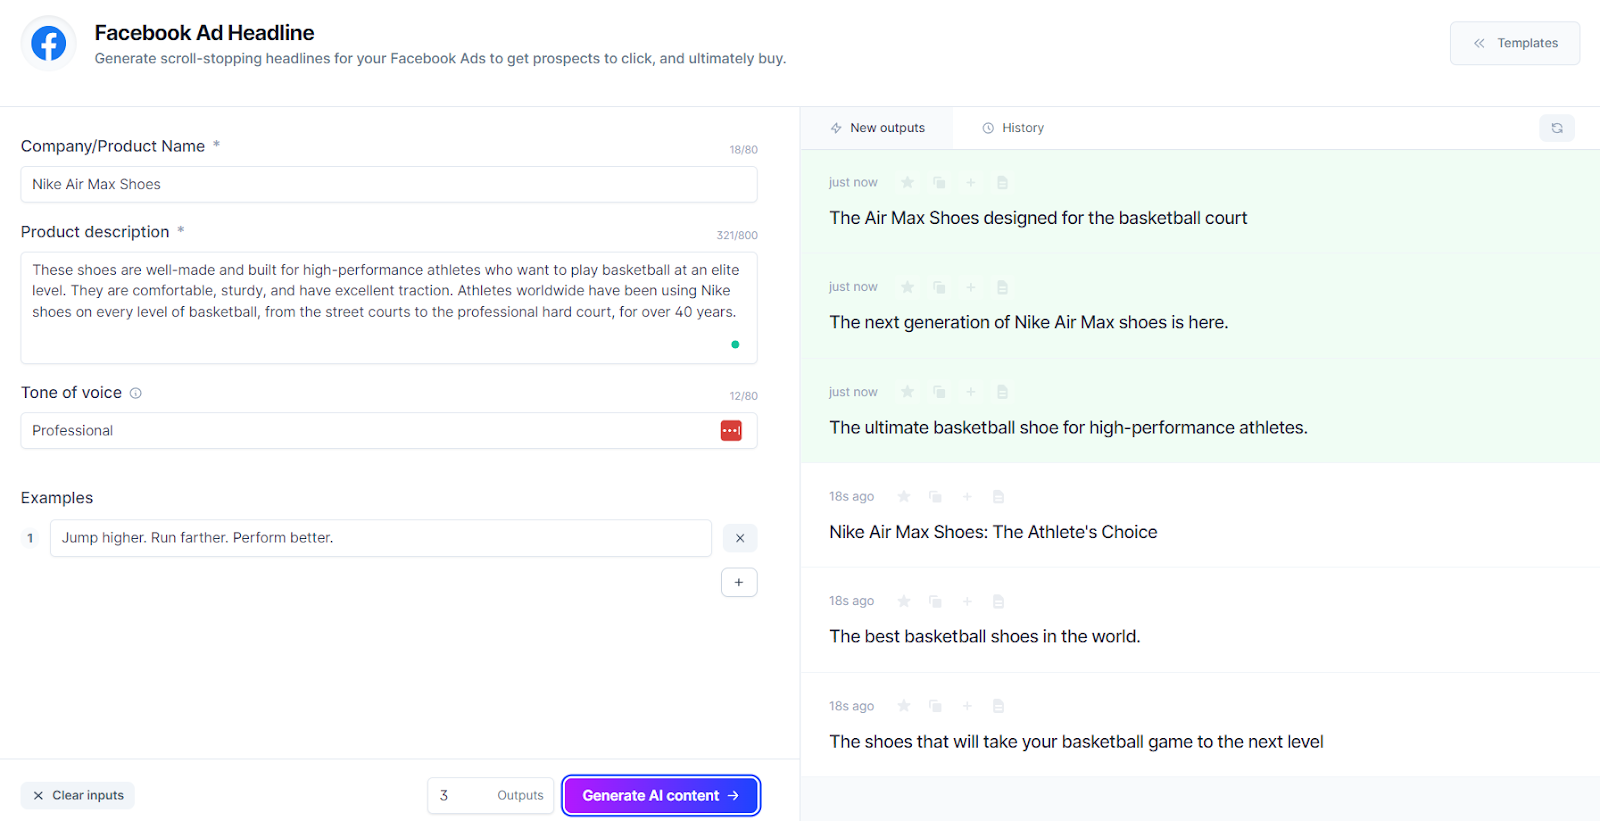Click the green status dot in description box
The image size is (1600, 821).
point(735,344)
